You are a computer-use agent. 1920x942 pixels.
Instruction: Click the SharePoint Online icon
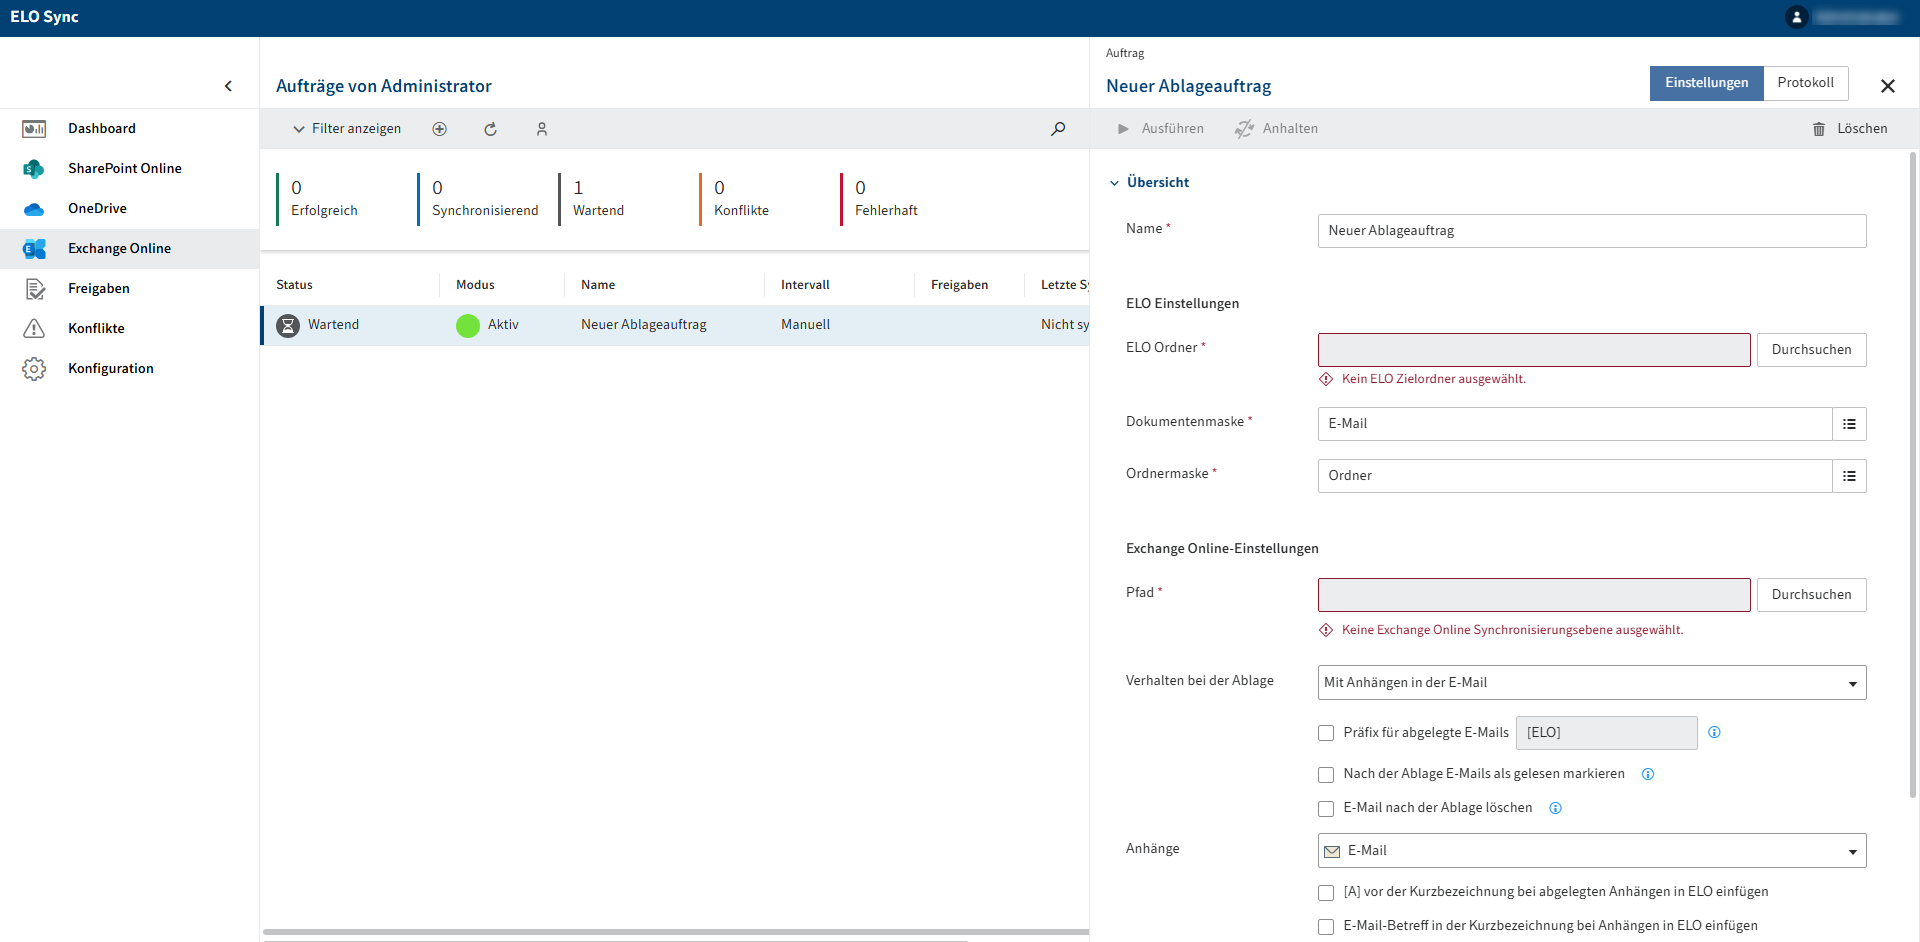click(x=34, y=169)
